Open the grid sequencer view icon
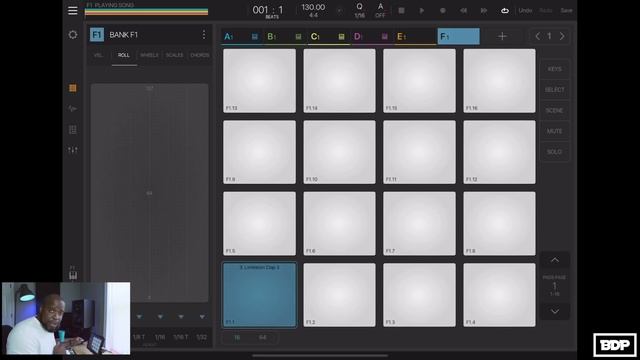The height and width of the screenshot is (360, 640). (x=73, y=130)
